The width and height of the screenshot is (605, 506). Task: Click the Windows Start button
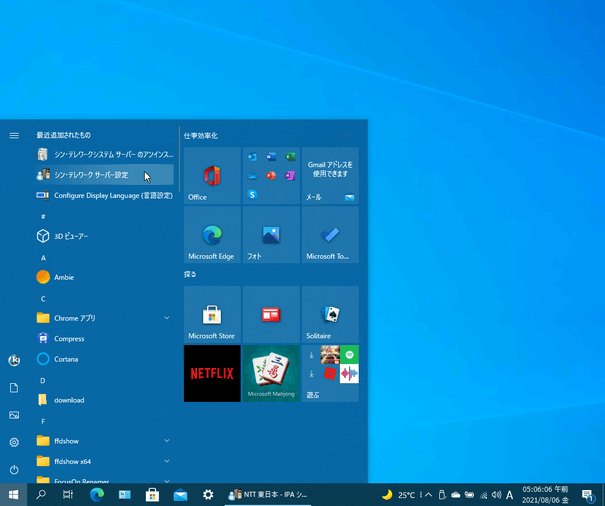point(14,494)
